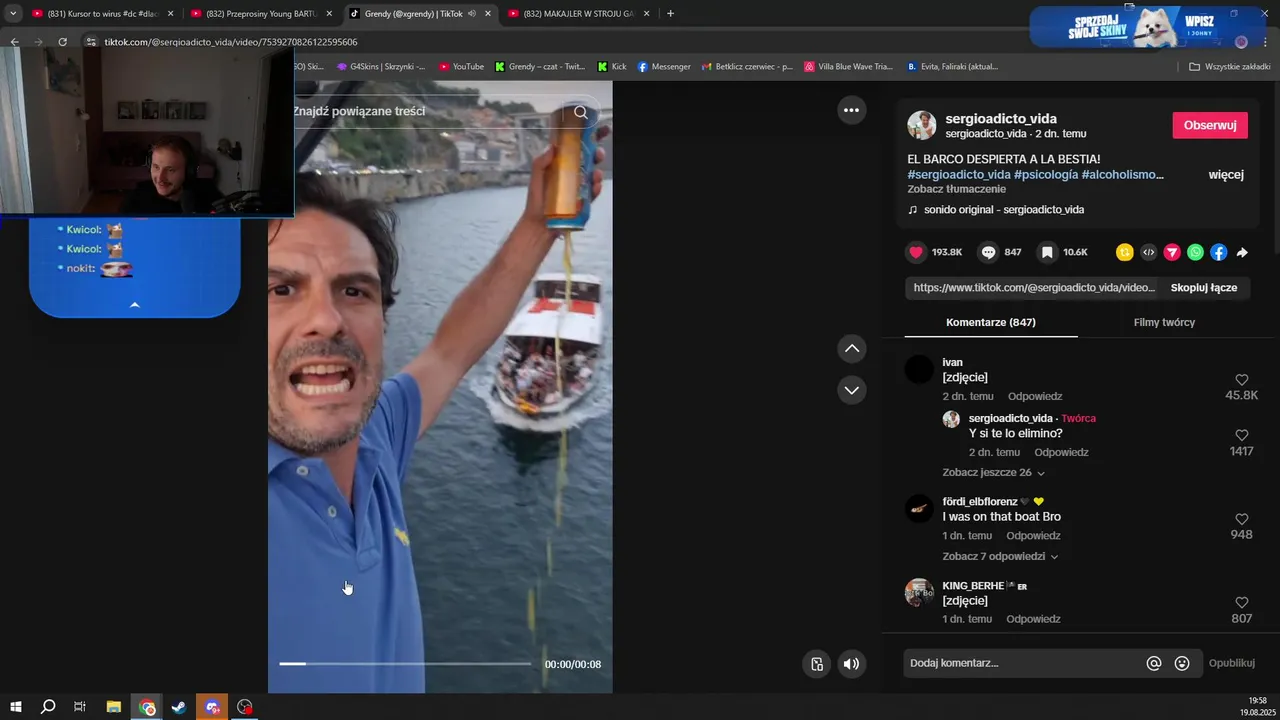
Task: Open comments via the speech bubble icon
Action: click(989, 253)
